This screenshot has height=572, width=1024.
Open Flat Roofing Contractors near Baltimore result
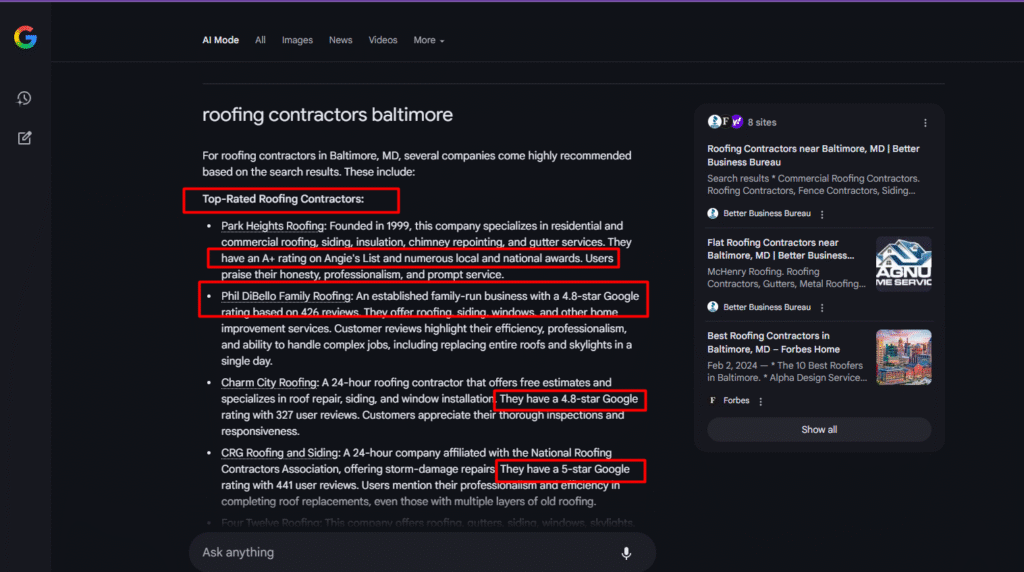pos(780,249)
